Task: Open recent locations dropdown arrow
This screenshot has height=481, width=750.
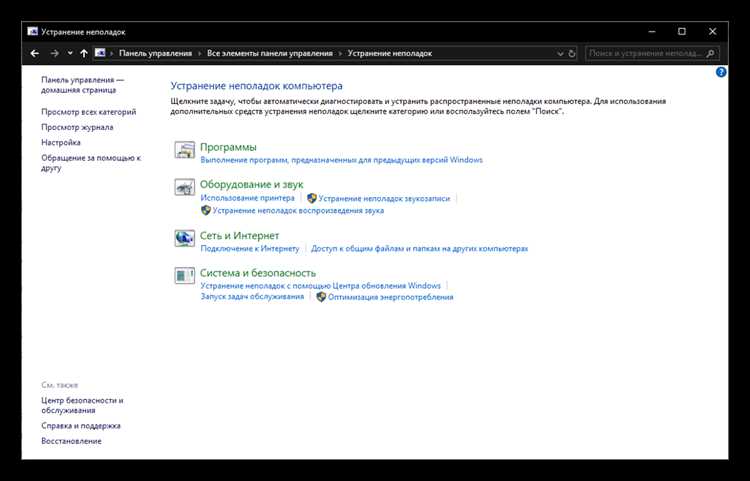Action: tap(70, 53)
